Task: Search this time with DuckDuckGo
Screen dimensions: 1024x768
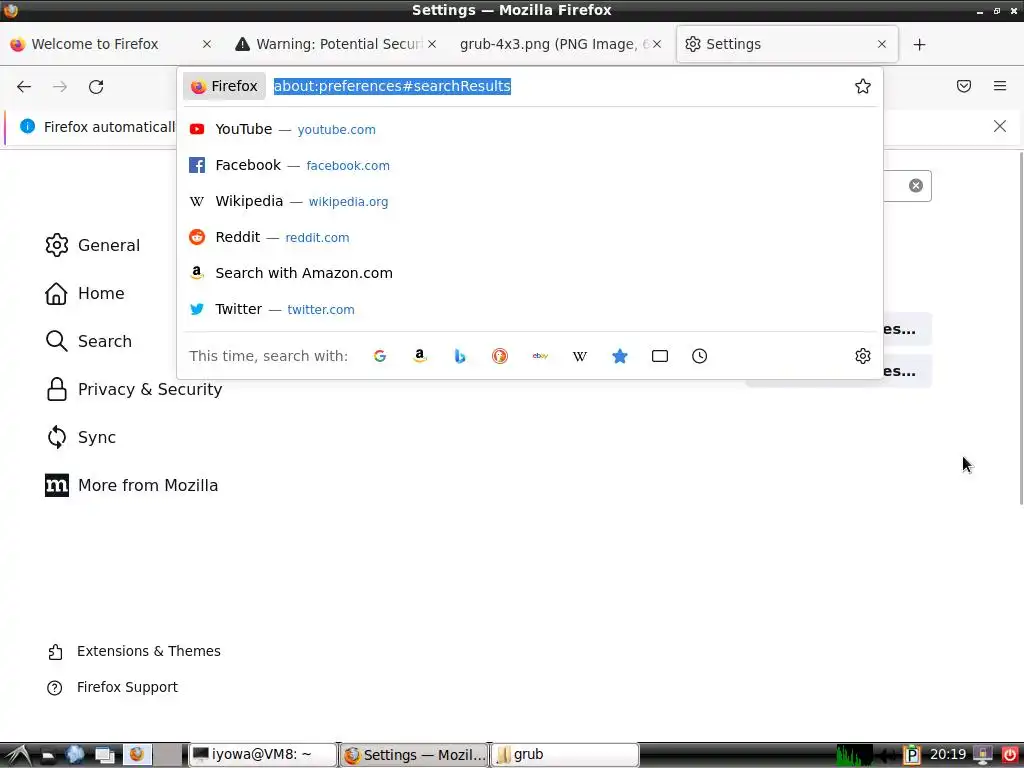Action: pos(500,356)
